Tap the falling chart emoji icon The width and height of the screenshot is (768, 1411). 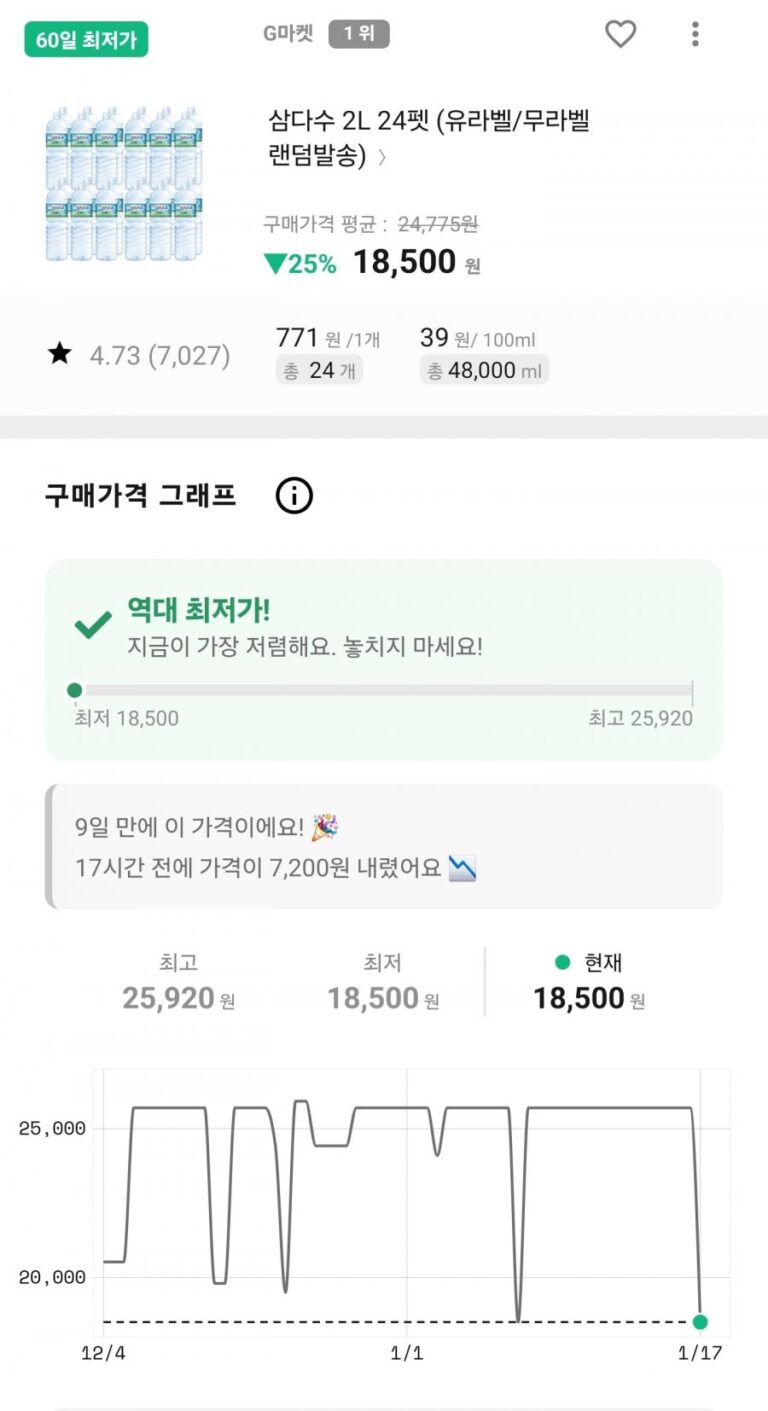coord(463,868)
